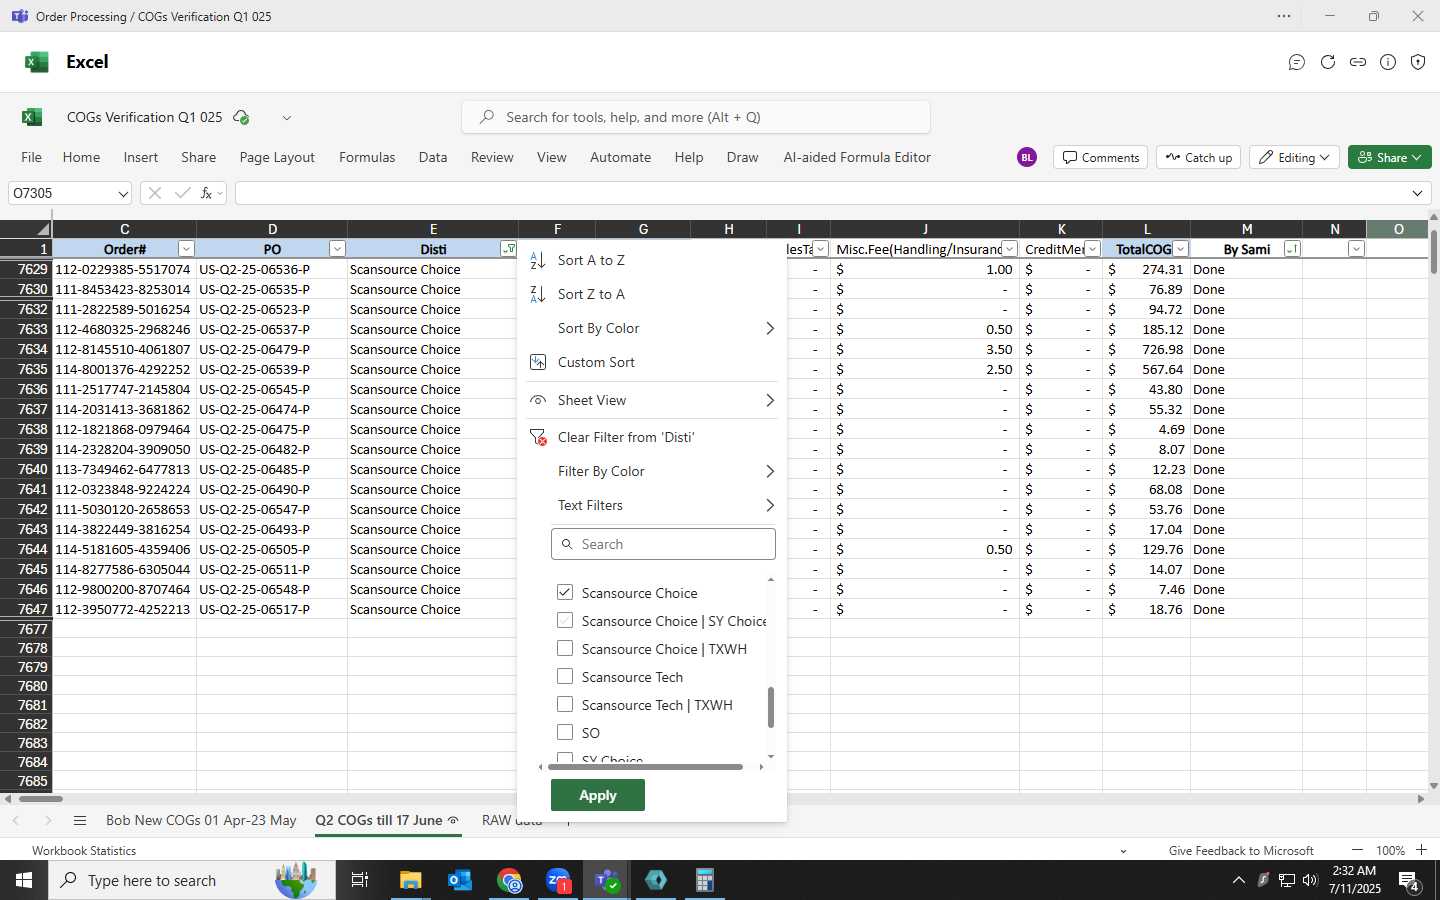Switch to Bob New COGs sheet tab
The image size is (1440, 900).
click(201, 820)
